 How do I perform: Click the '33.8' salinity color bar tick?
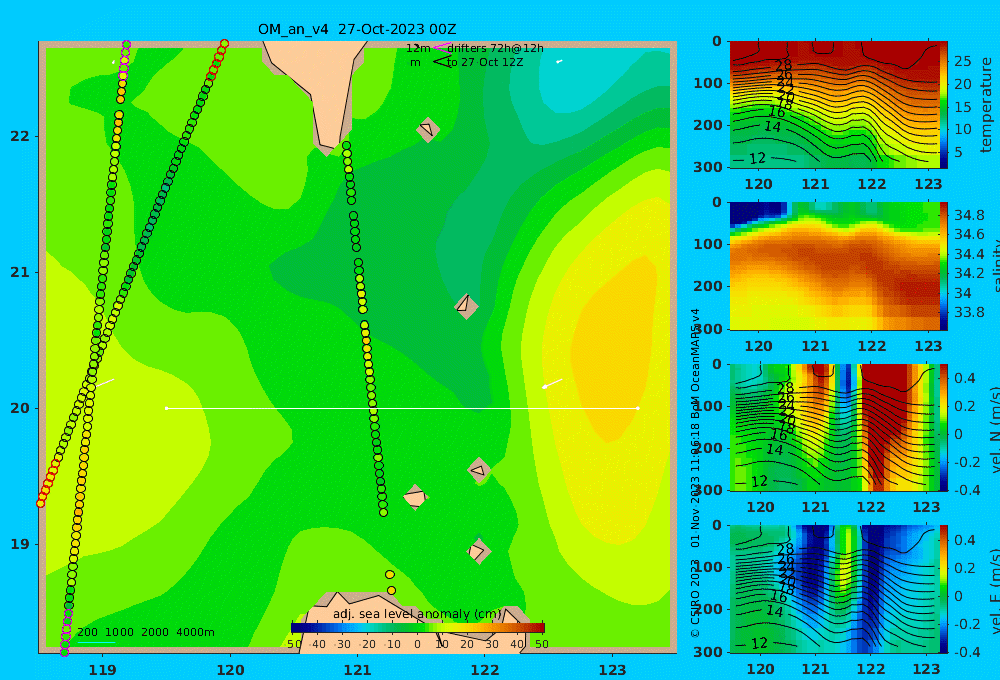click(x=969, y=312)
